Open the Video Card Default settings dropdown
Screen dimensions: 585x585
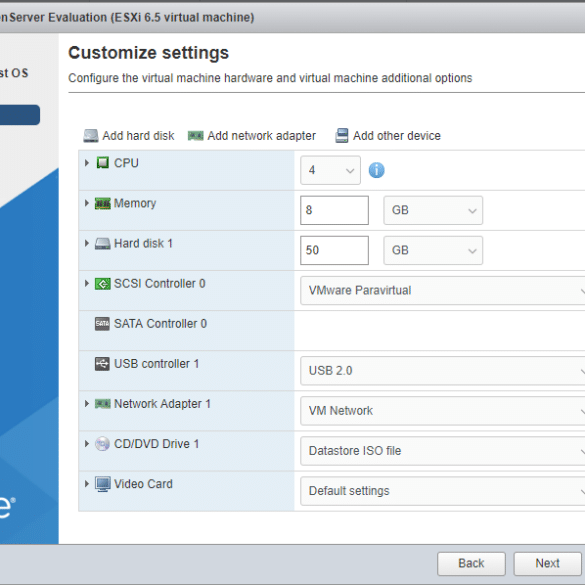click(x=442, y=491)
